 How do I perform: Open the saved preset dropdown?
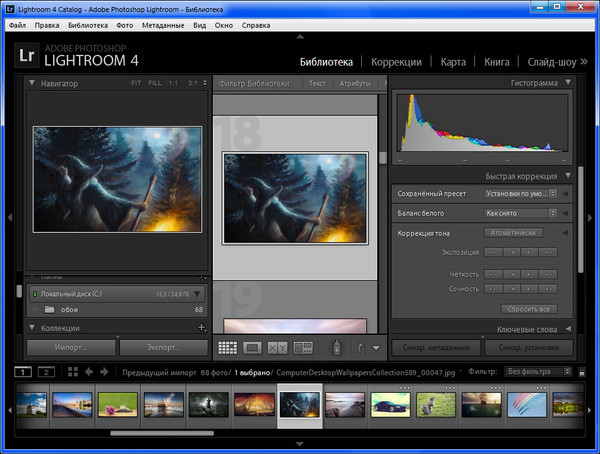(520, 194)
